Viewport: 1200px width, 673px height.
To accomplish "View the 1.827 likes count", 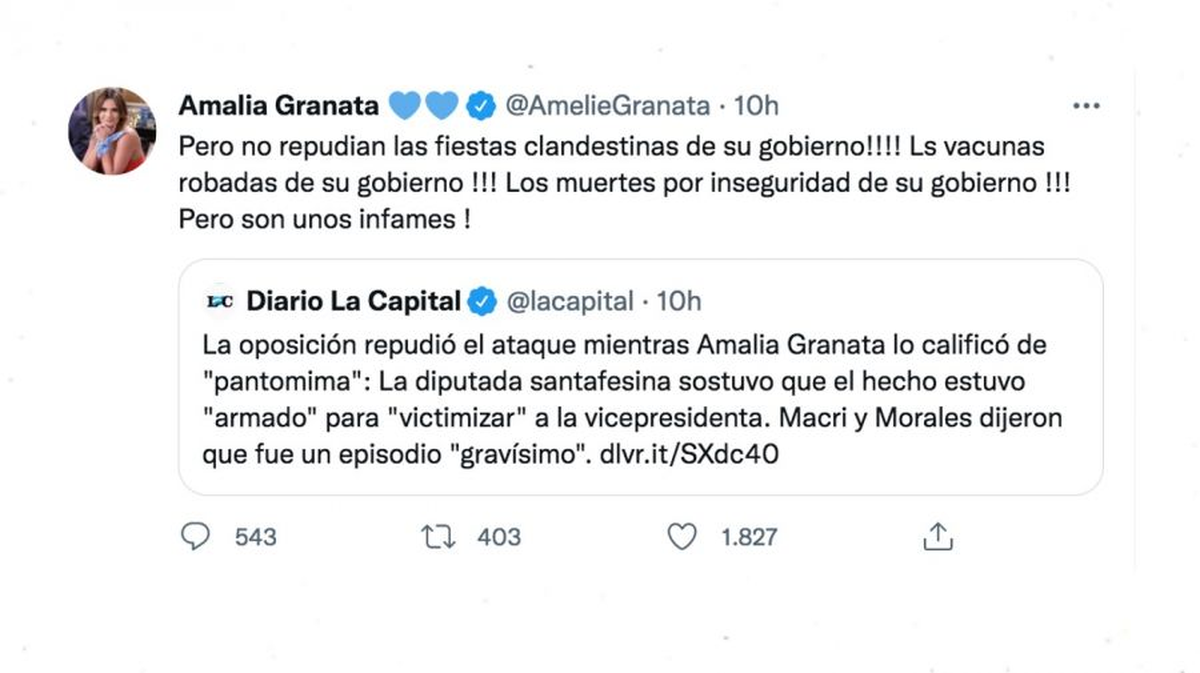I will click(x=748, y=537).
